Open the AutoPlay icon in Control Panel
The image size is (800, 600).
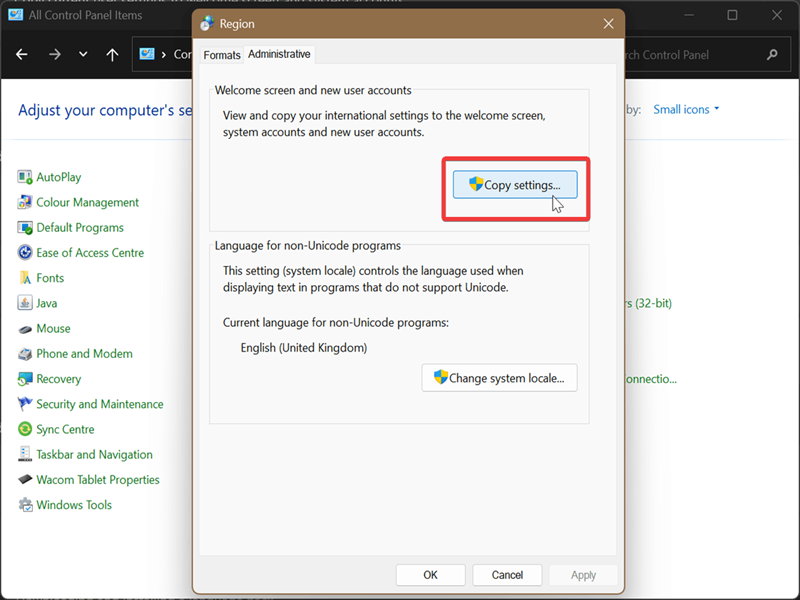pyautogui.click(x=24, y=177)
